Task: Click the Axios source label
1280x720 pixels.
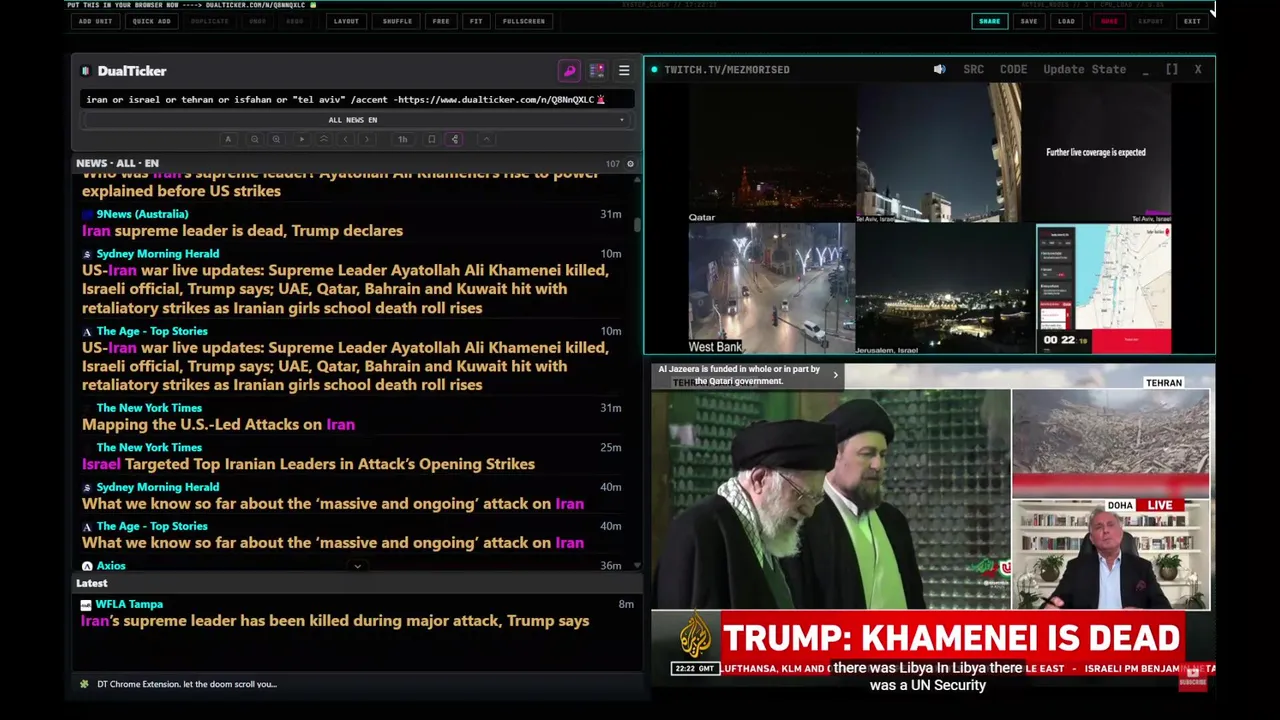Action: pos(111,566)
